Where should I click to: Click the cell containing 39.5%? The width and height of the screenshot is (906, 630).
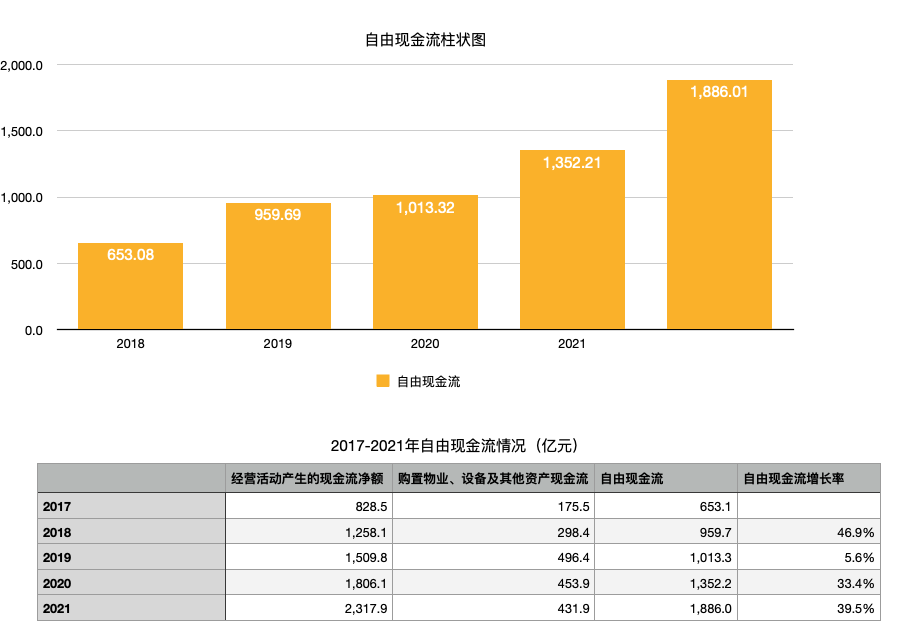(x=808, y=608)
